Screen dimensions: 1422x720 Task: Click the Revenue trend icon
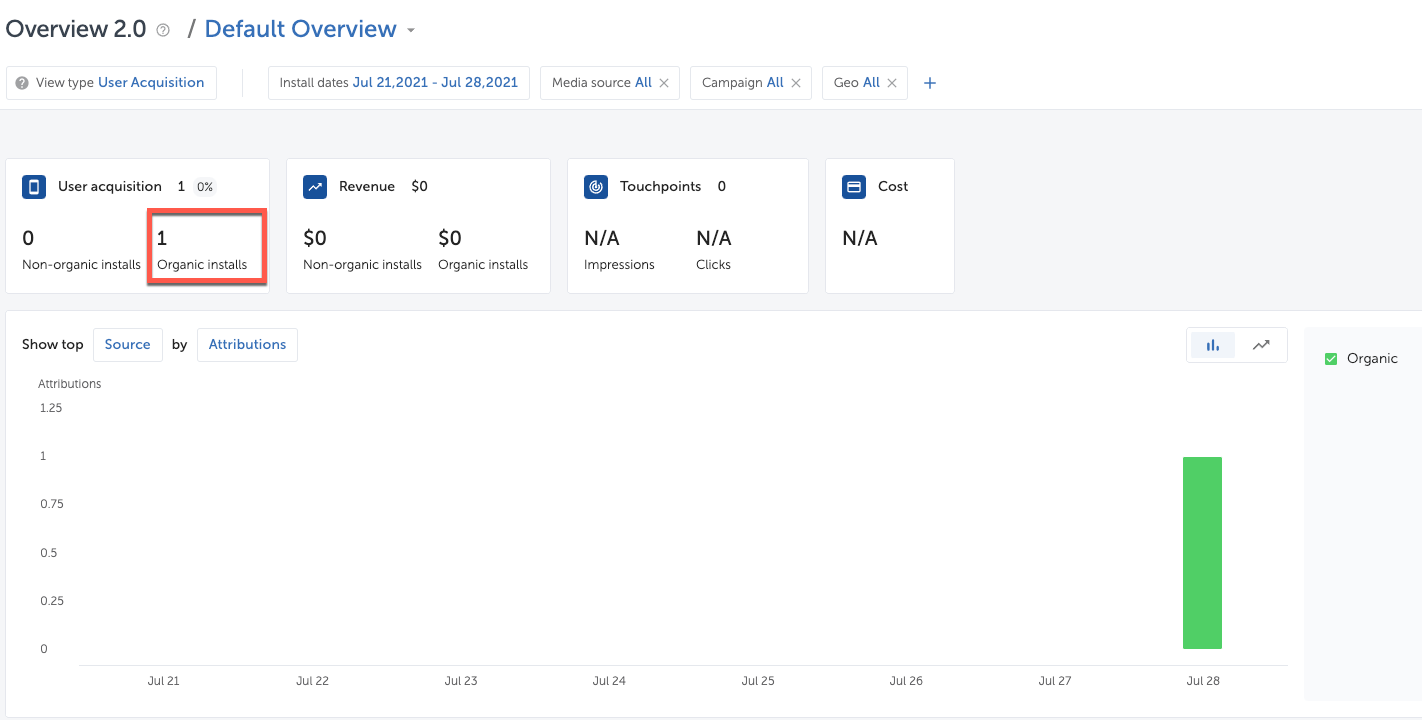[315, 187]
